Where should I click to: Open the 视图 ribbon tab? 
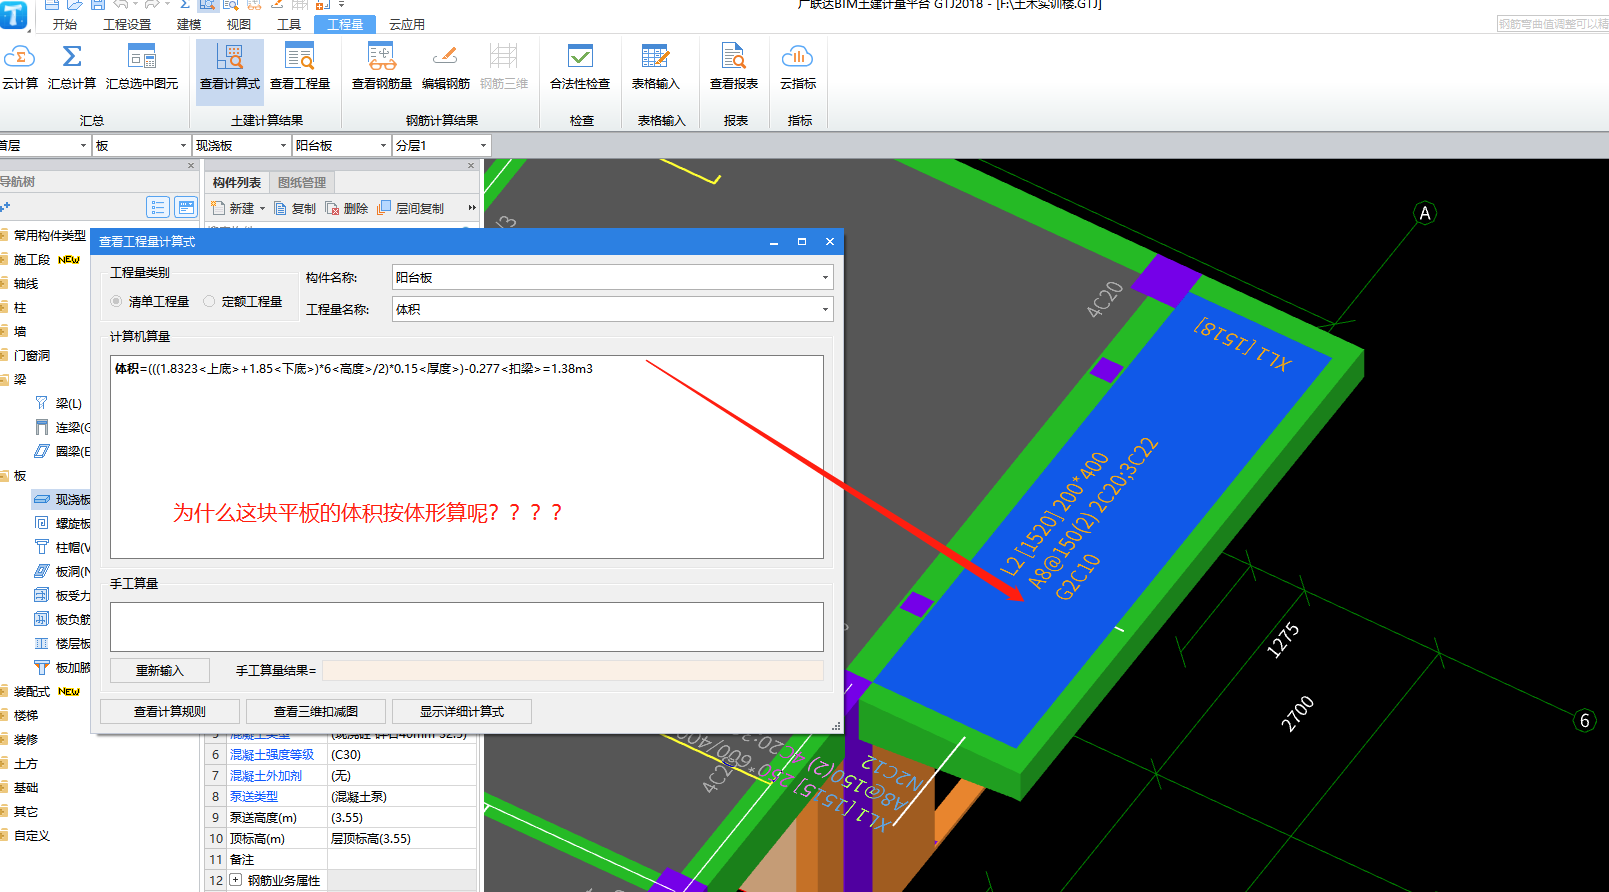239,24
